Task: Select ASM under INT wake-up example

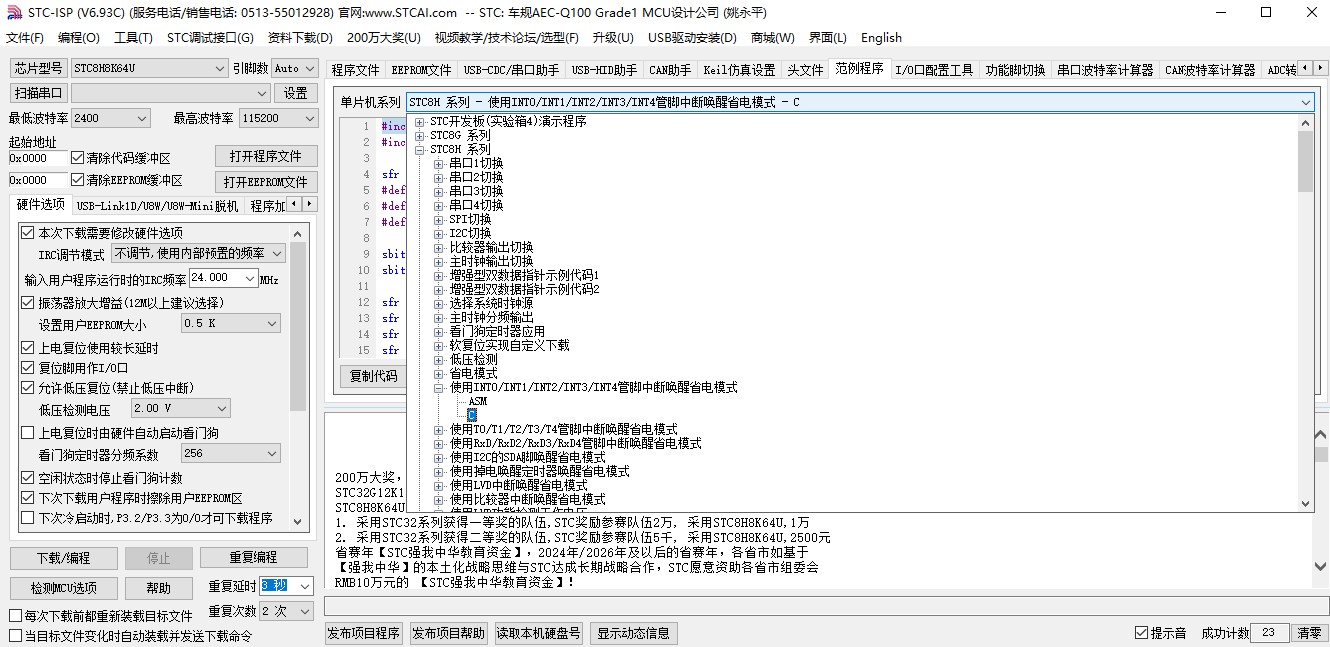Action: pyautogui.click(x=477, y=401)
